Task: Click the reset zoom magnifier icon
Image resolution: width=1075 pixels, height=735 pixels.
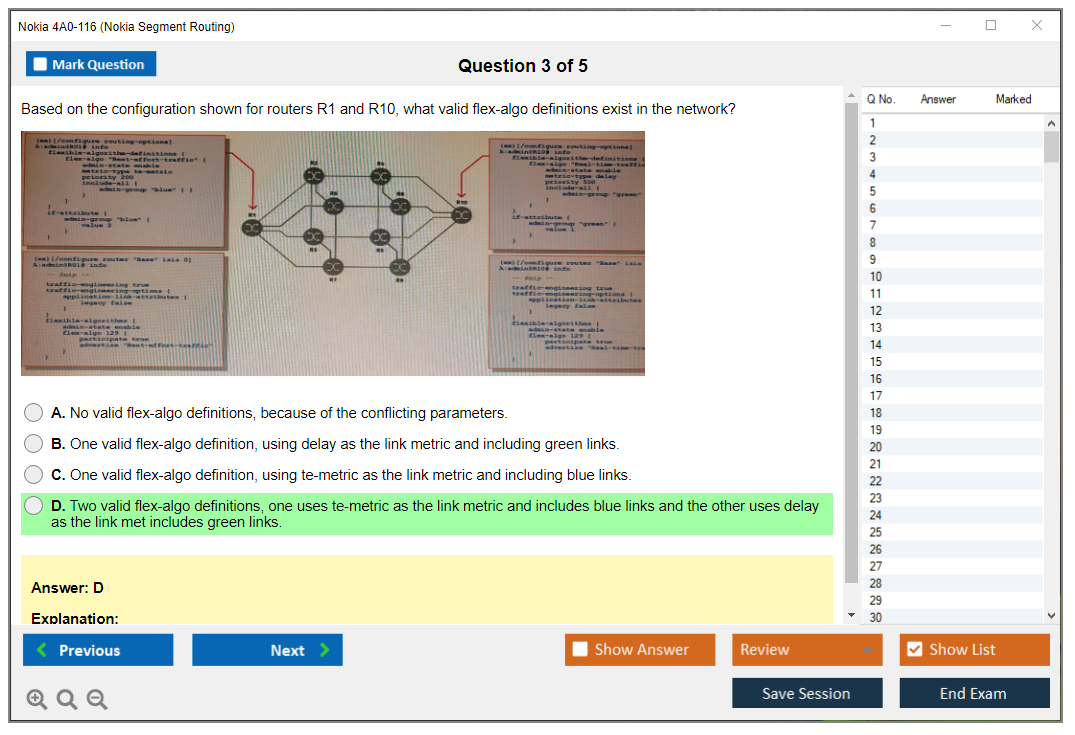Action: [67, 700]
